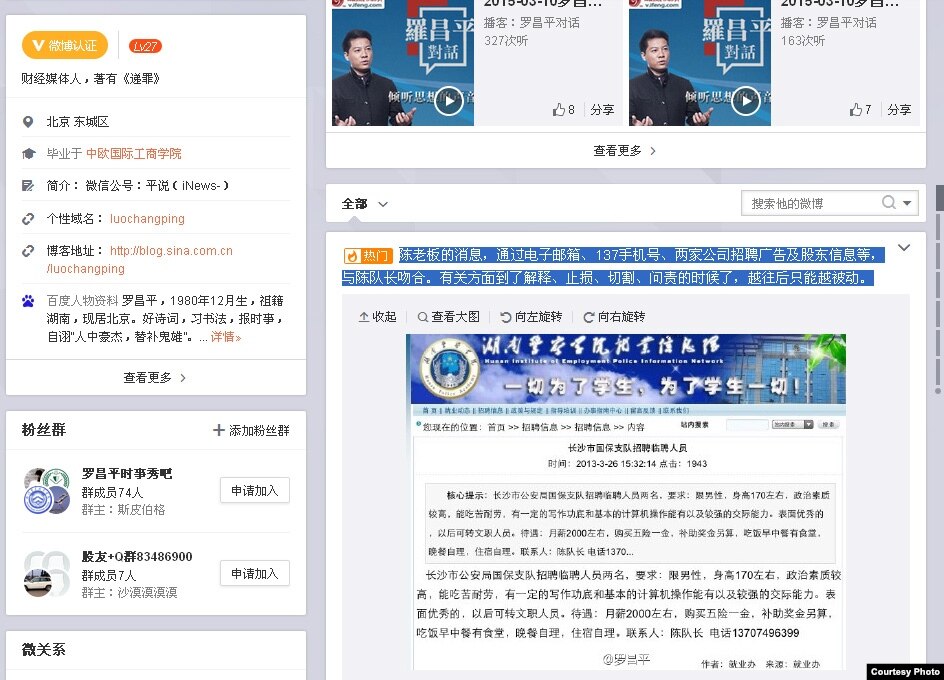Play the second 罗昌平对话 video
This screenshot has height=680, width=944.
coord(745,101)
